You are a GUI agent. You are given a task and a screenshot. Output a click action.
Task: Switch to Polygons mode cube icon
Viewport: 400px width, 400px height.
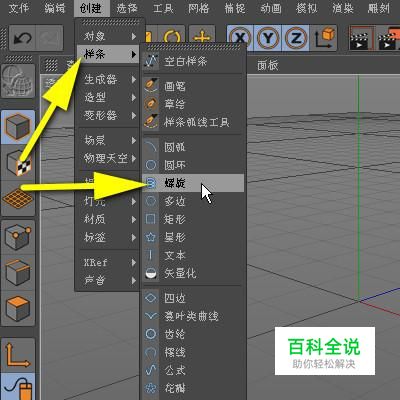(x=18, y=309)
